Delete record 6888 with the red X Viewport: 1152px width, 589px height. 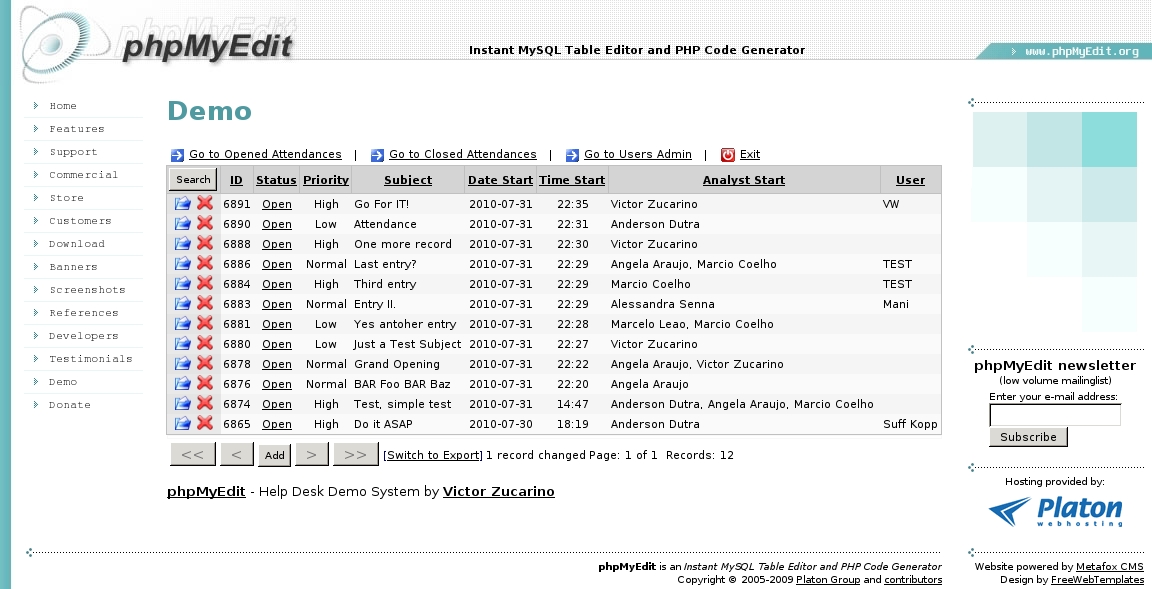coord(205,242)
